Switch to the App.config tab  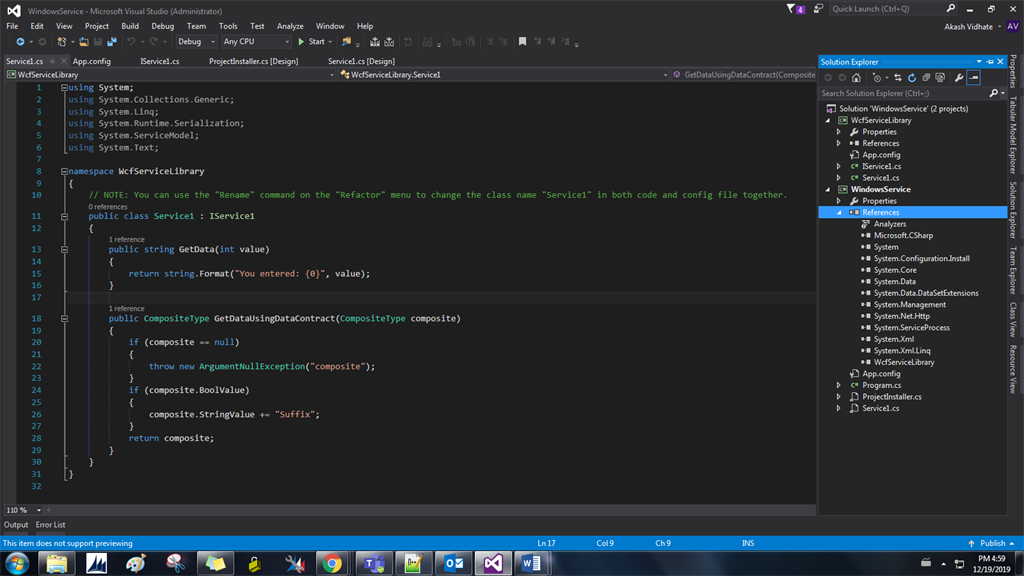(90, 60)
